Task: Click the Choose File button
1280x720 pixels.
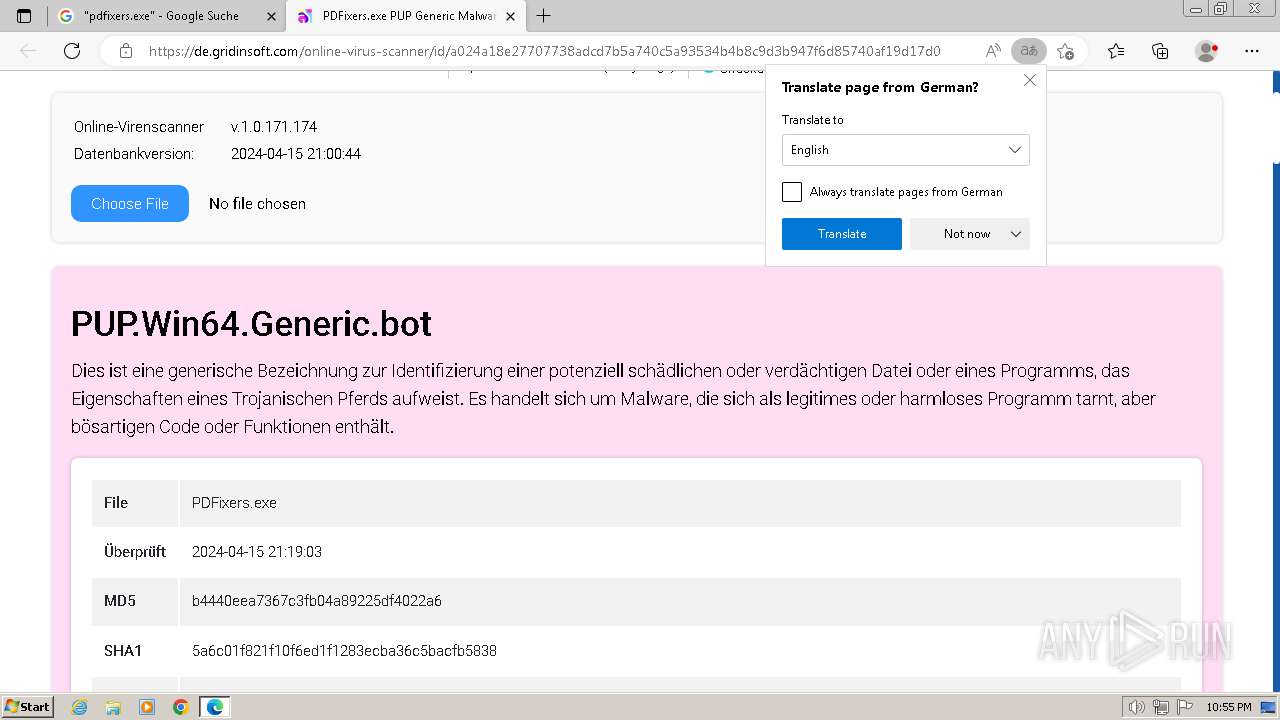Action: coord(130,203)
